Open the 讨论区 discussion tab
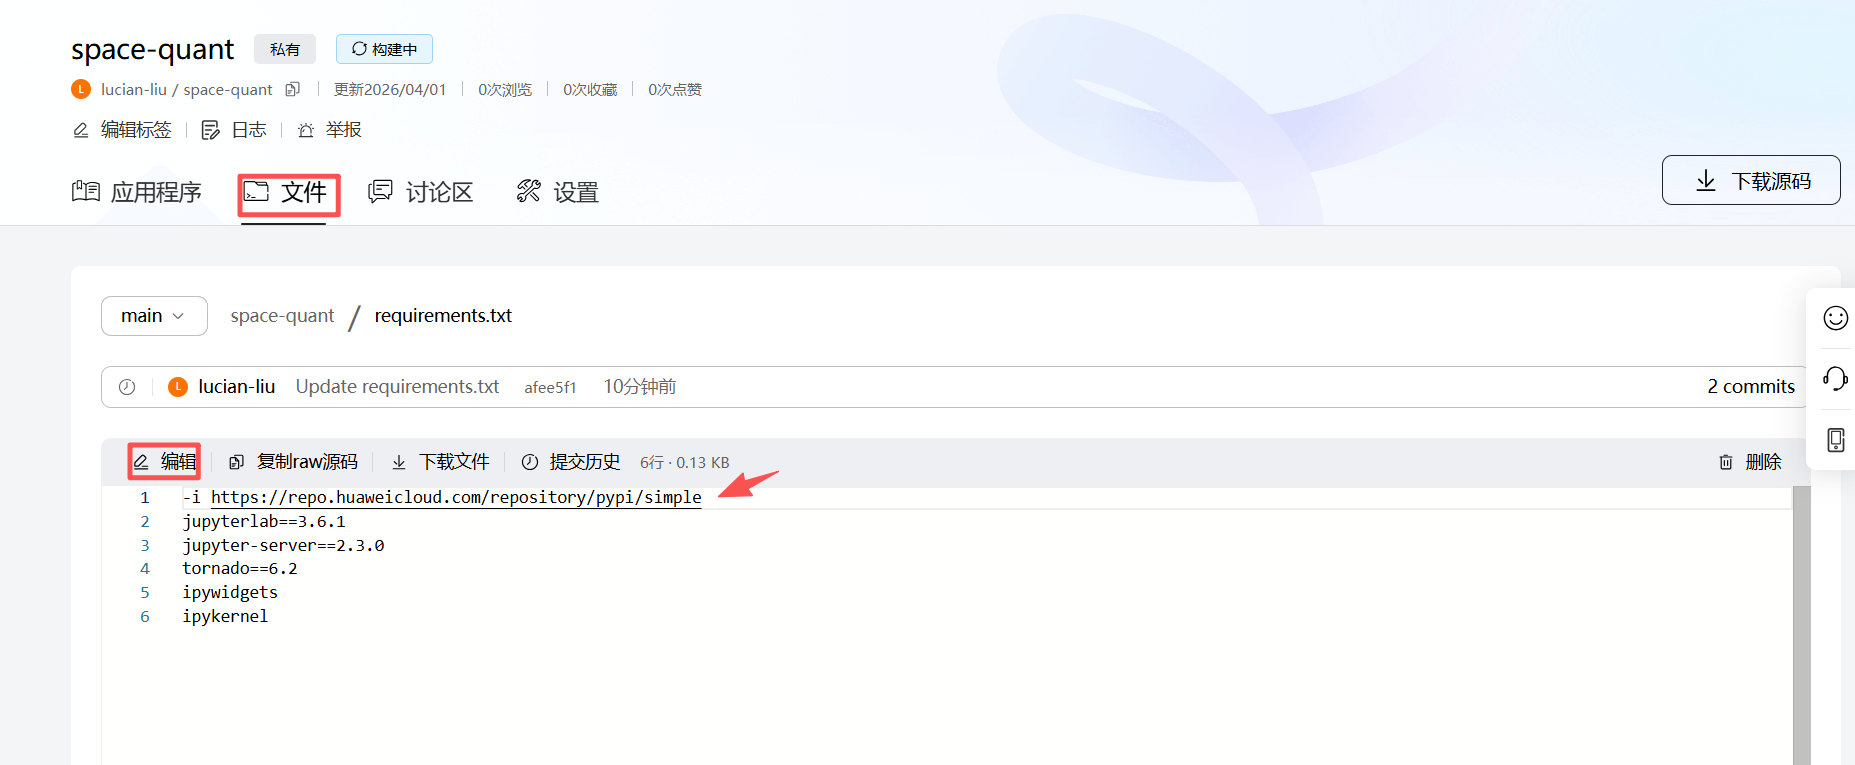This screenshot has height=765, width=1855. click(x=421, y=192)
